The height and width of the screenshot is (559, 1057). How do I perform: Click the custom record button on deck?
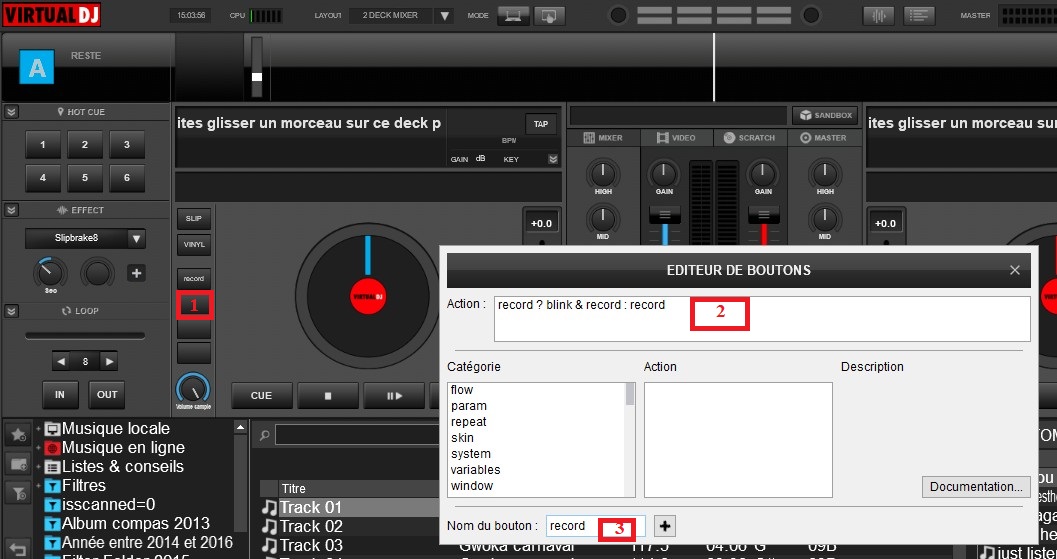coord(194,278)
